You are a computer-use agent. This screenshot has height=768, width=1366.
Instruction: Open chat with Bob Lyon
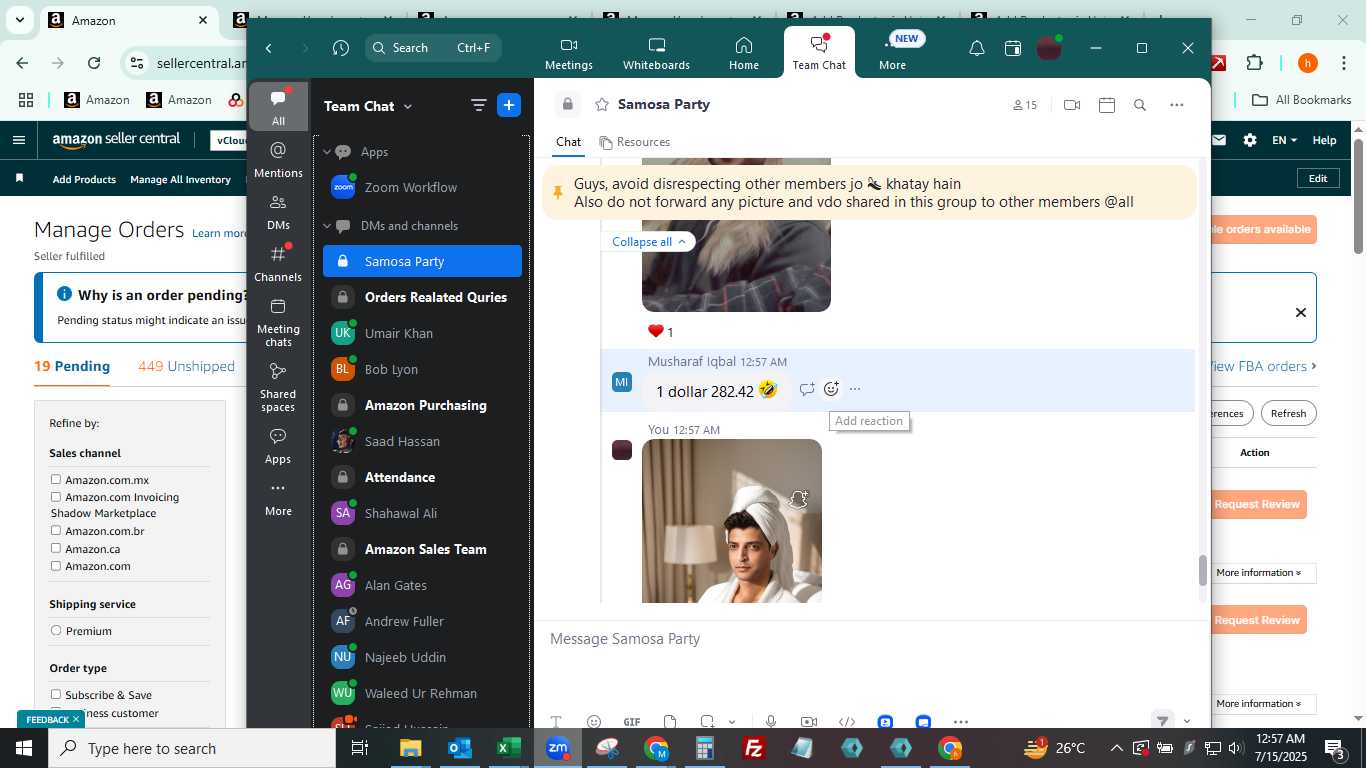click(422, 369)
